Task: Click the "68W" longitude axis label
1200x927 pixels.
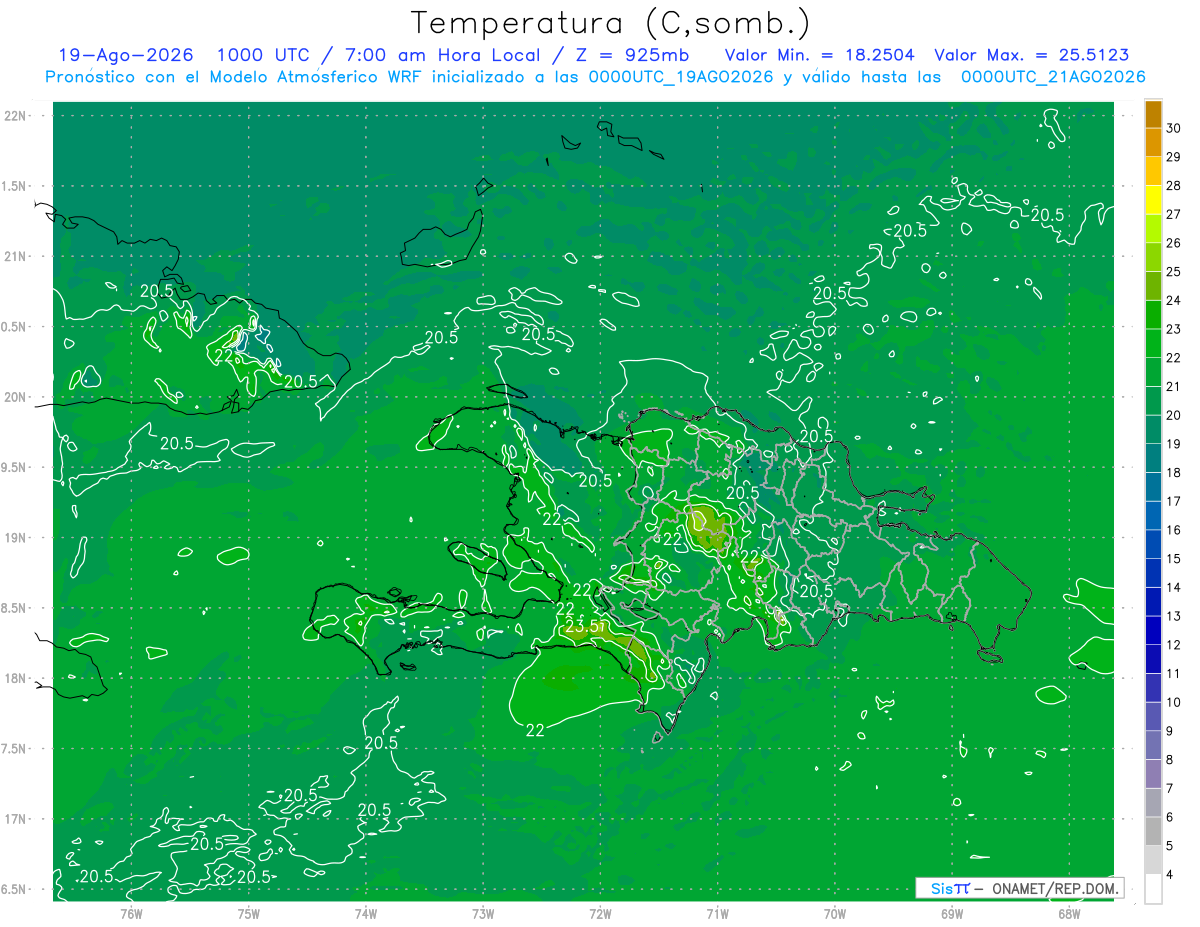Action: [1069, 912]
